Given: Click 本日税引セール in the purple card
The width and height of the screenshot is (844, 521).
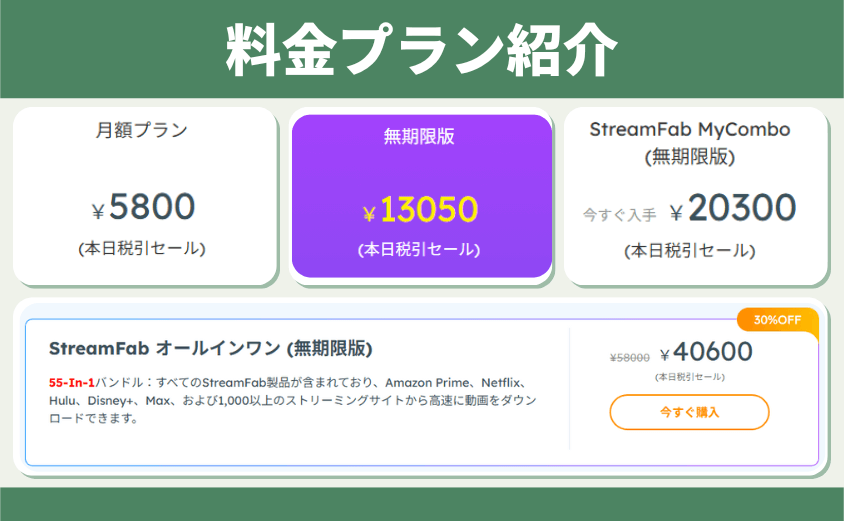Looking at the screenshot, I should tap(419, 249).
